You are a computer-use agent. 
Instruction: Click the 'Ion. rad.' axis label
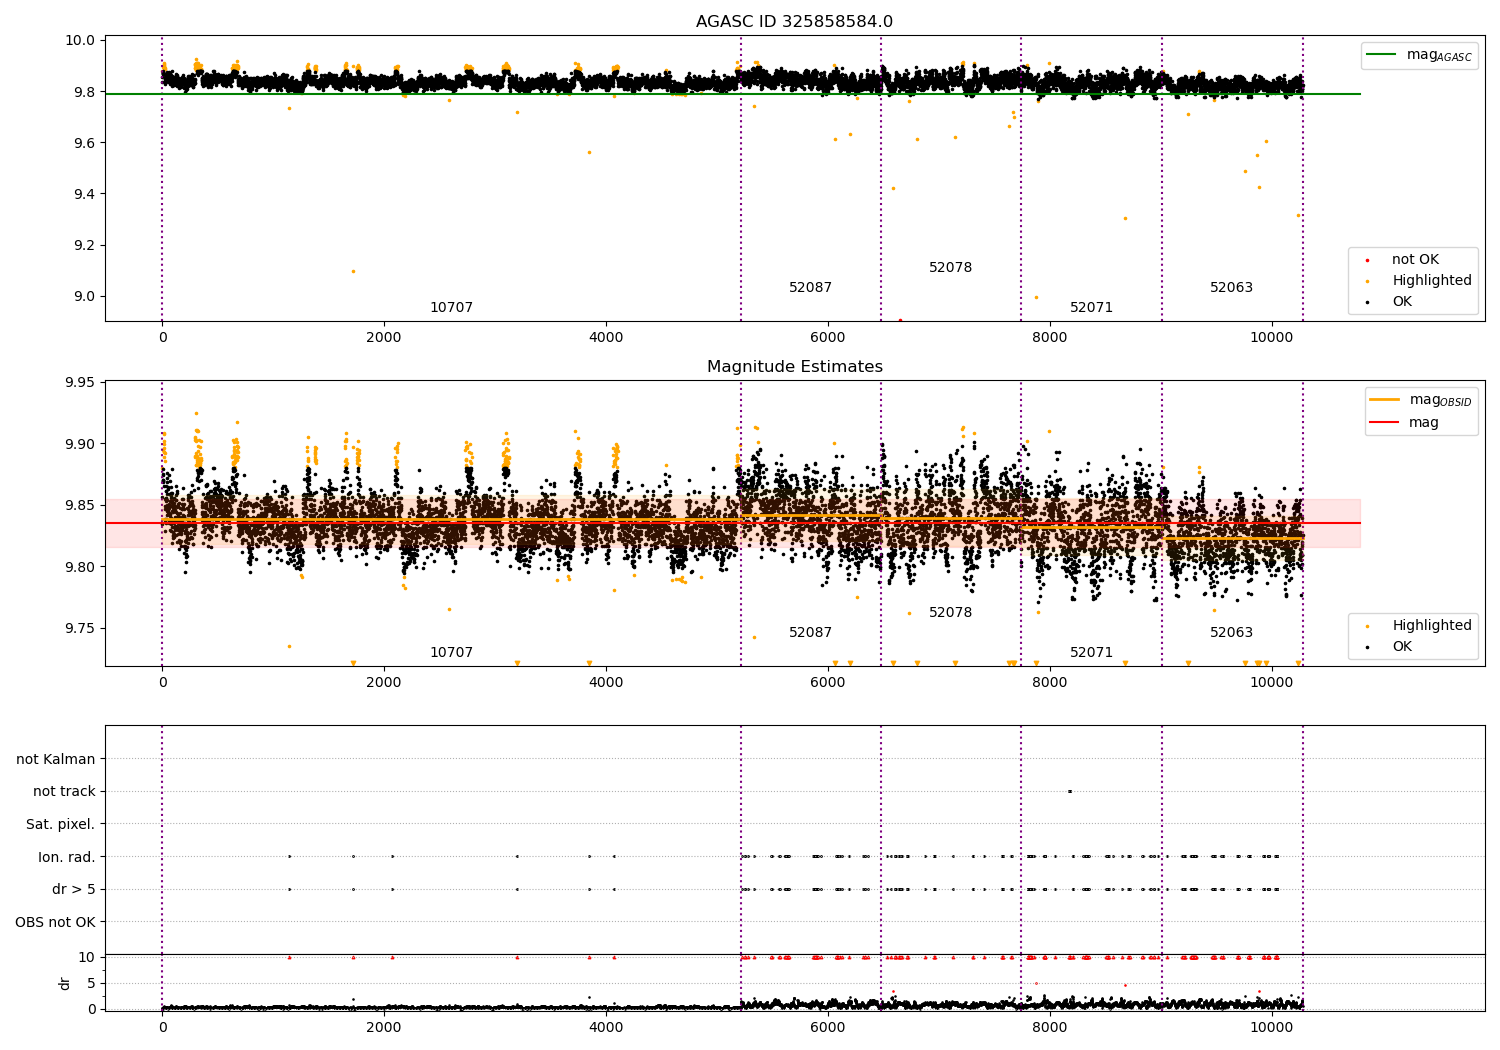click(67, 857)
